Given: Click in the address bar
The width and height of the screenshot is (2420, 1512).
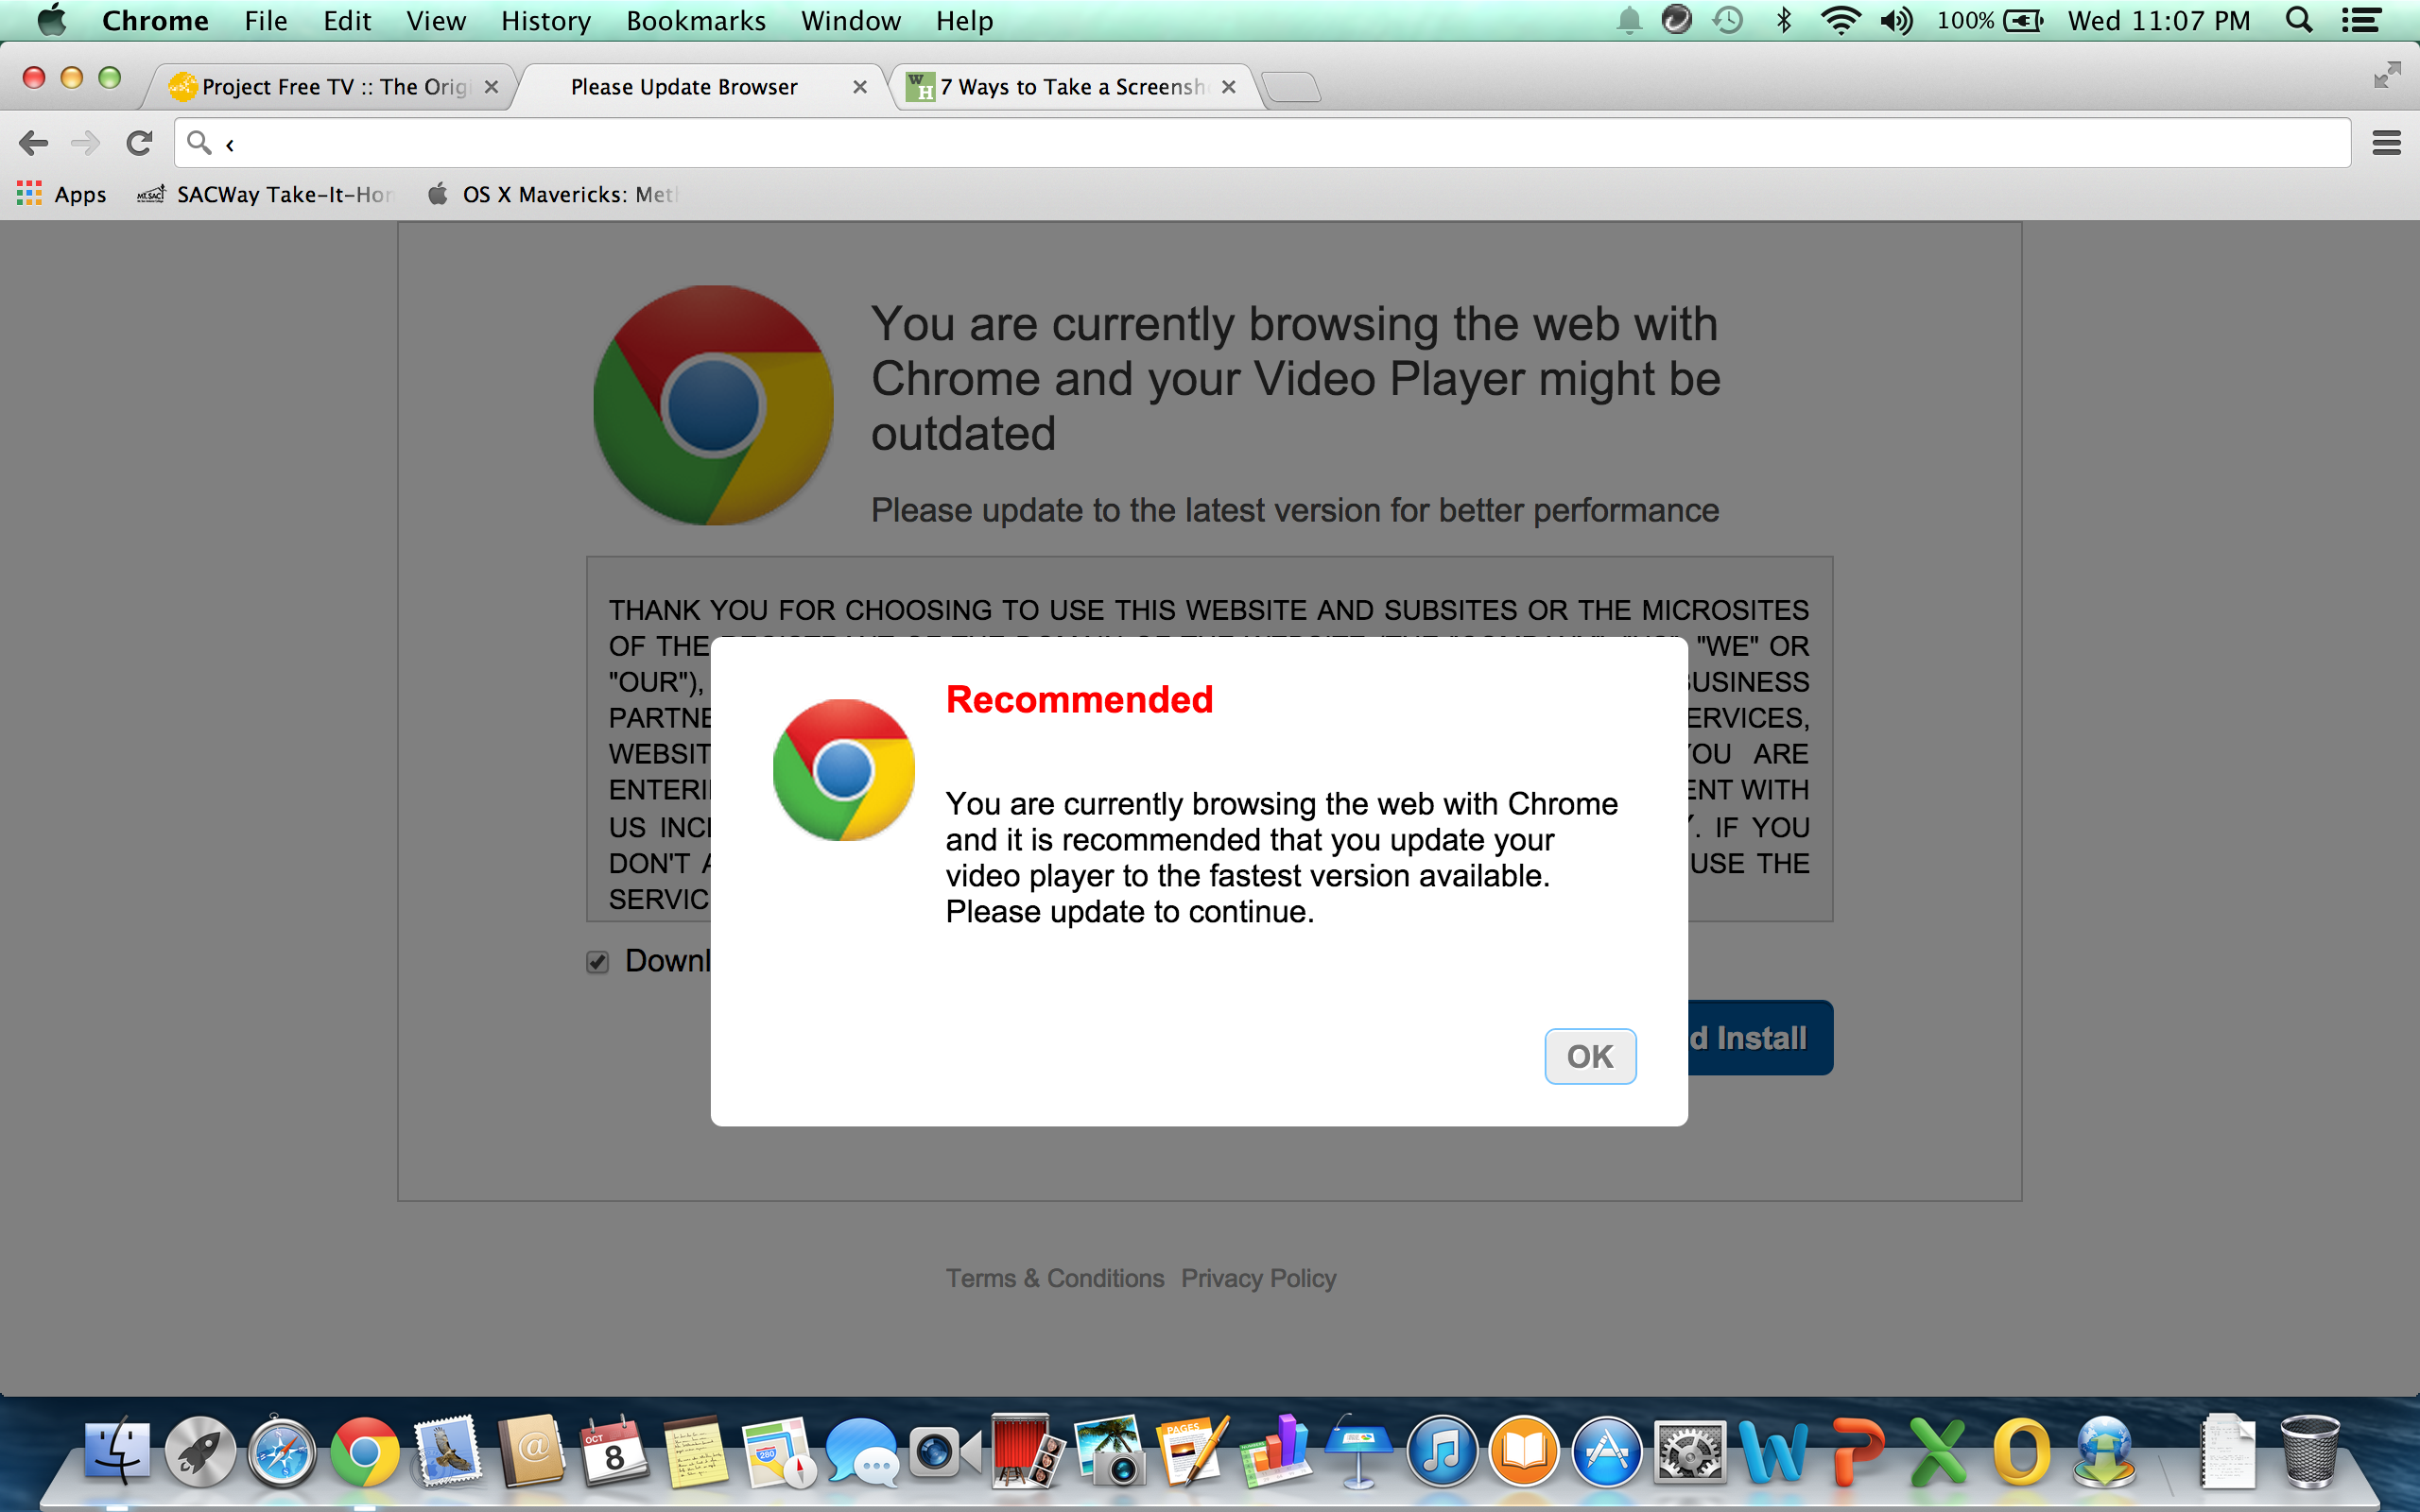Looking at the screenshot, I should click(x=1262, y=143).
